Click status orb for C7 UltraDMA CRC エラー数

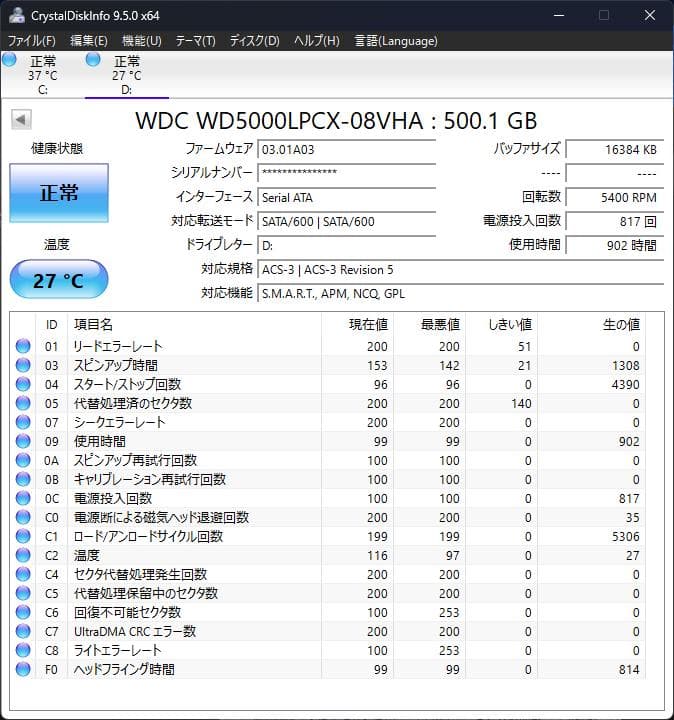click(x=23, y=631)
